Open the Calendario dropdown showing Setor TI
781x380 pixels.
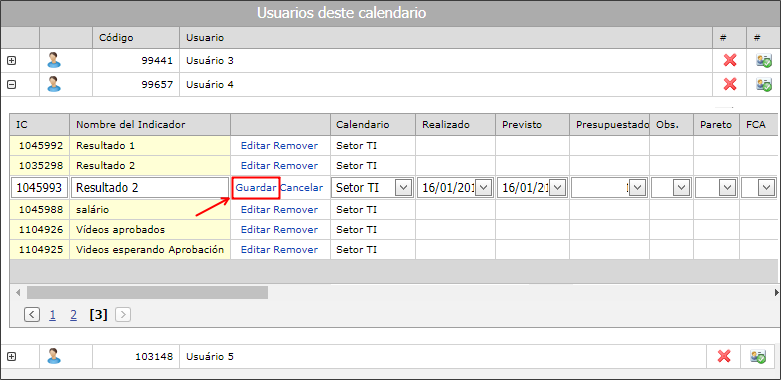click(x=403, y=188)
